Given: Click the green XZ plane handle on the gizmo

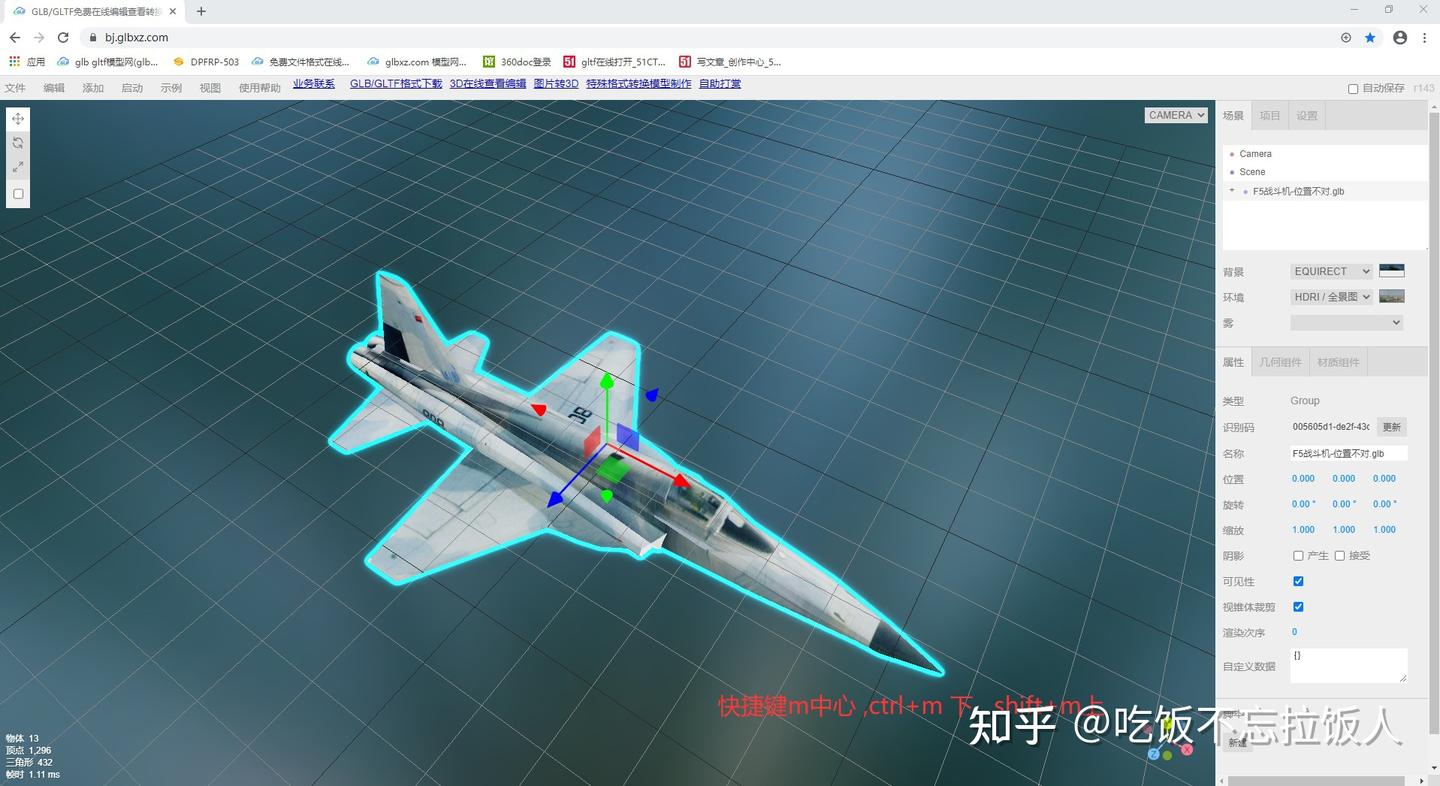Looking at the screenshot, I should [x=614, y=470].
